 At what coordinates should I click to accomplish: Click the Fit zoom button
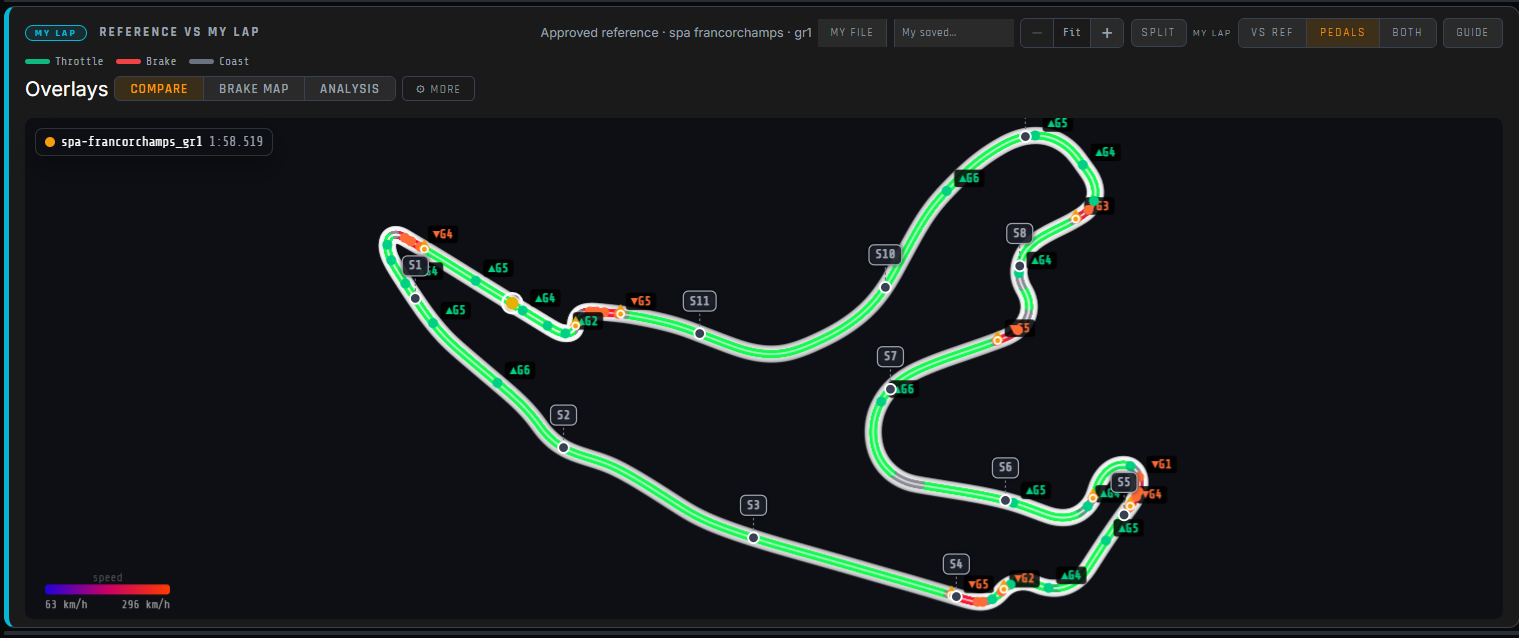coord(1072,33)
